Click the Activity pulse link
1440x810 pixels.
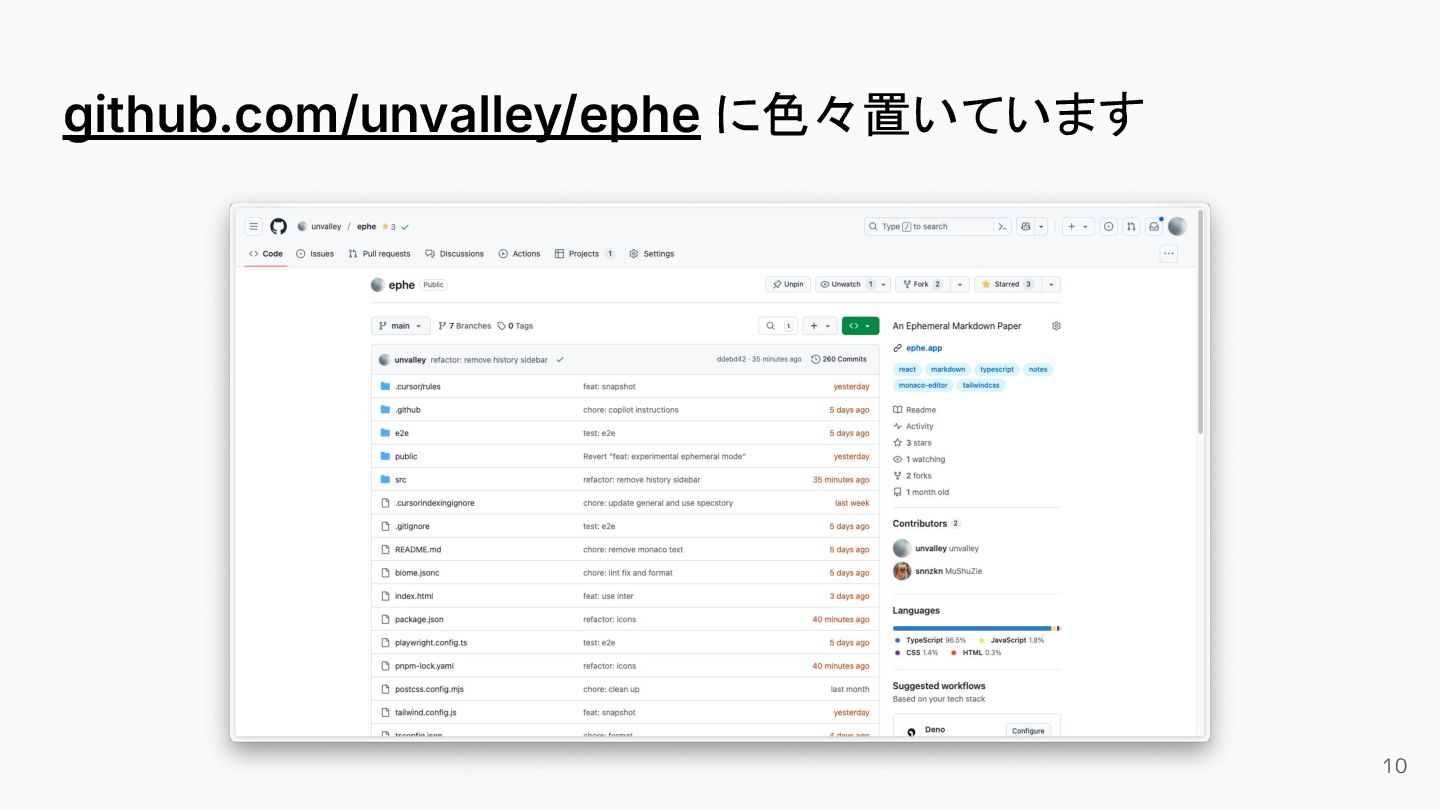coord(913,427)
